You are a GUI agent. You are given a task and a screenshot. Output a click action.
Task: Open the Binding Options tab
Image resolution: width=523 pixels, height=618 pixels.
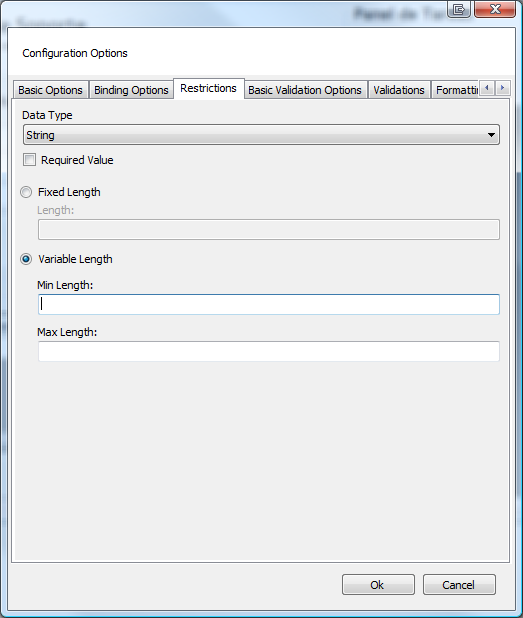click(x=131, y=90)
